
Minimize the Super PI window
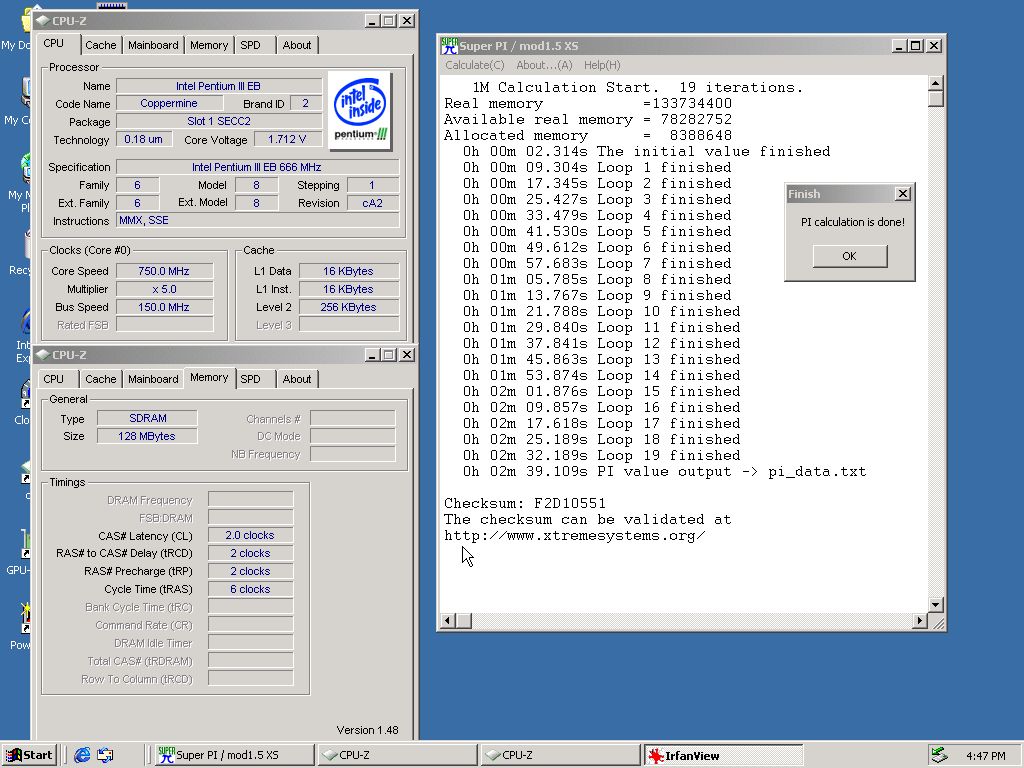pos(899,46)
